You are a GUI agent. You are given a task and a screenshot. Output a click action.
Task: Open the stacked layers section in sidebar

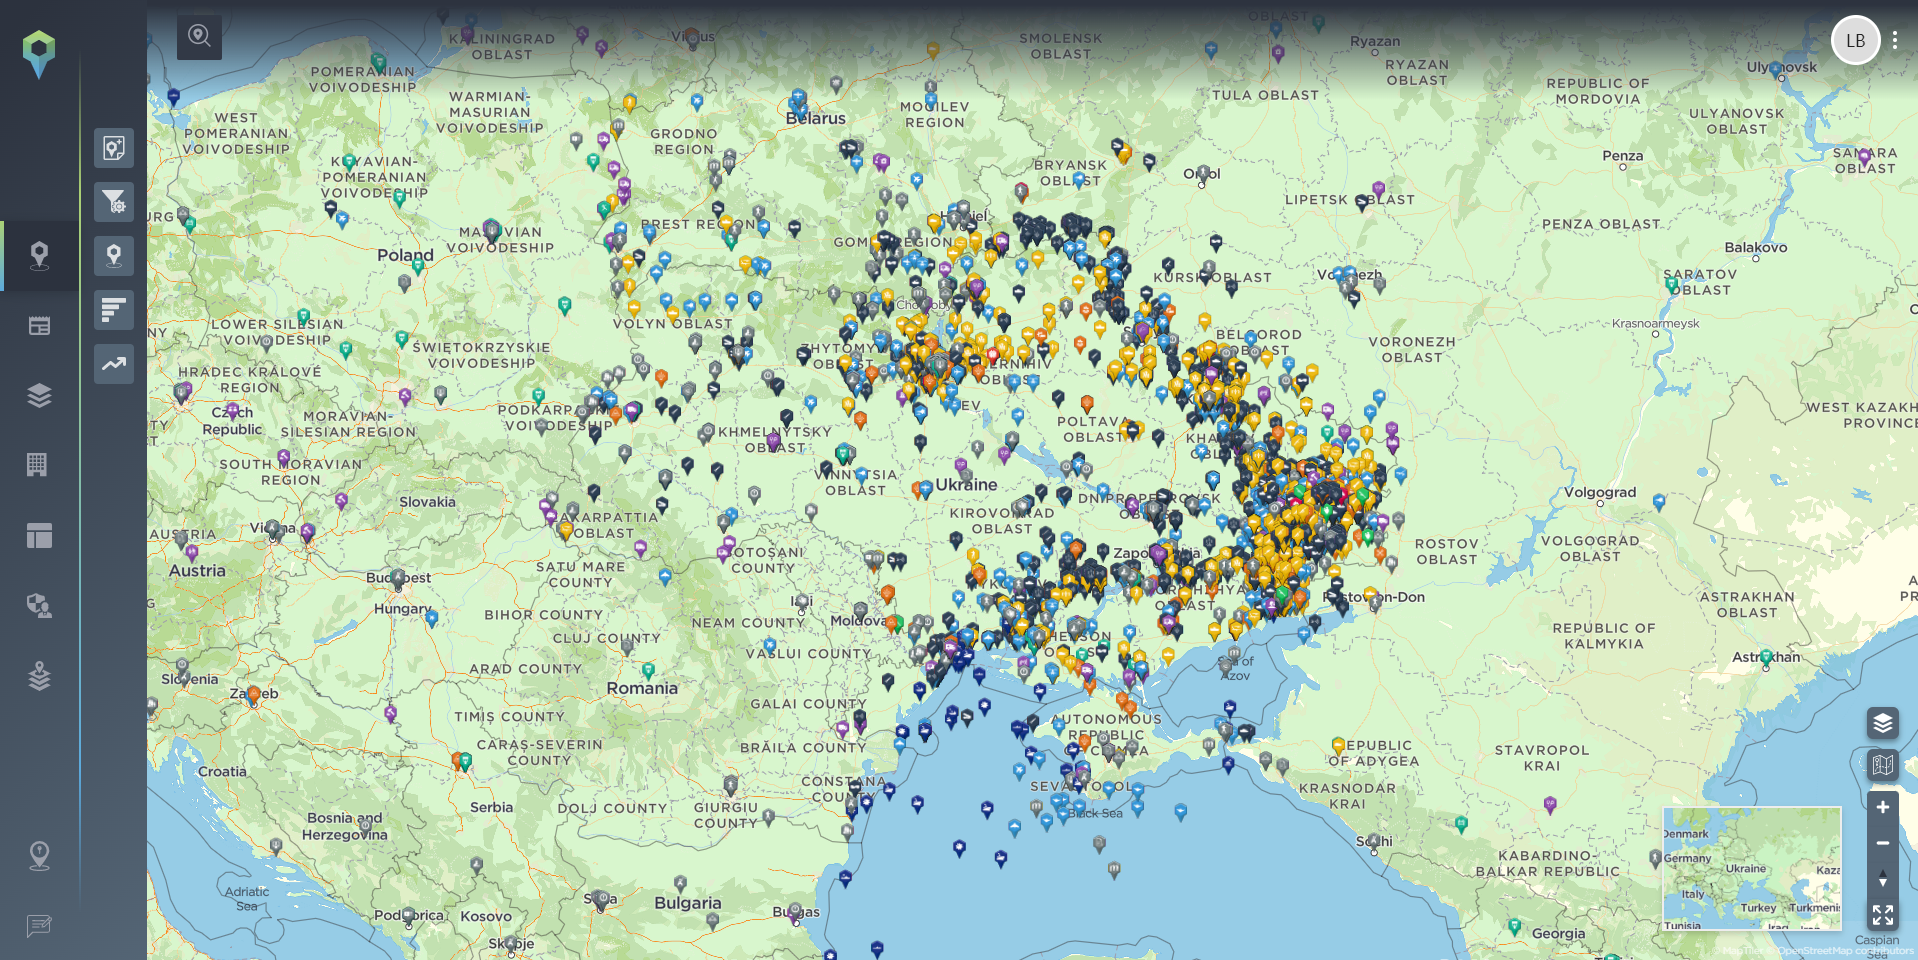[39, 396]
